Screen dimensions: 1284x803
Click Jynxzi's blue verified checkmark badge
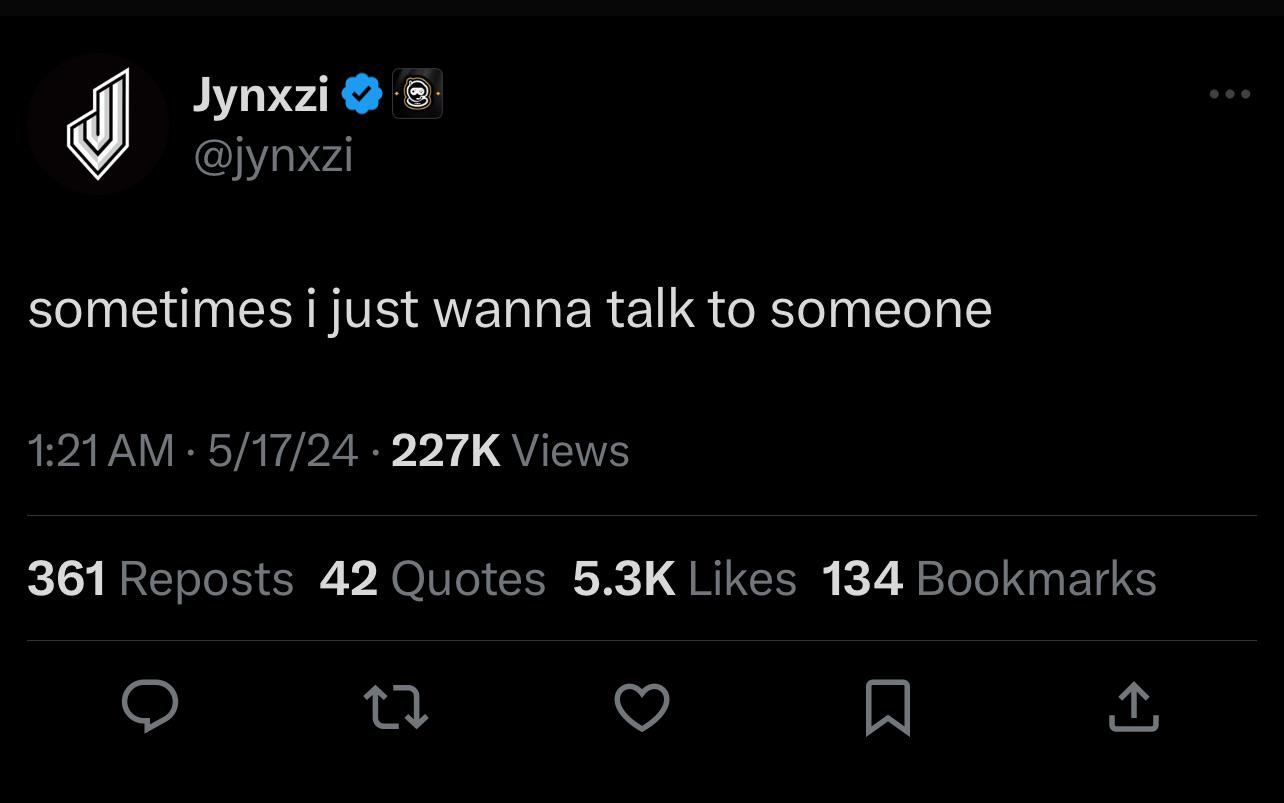(362, 93)
